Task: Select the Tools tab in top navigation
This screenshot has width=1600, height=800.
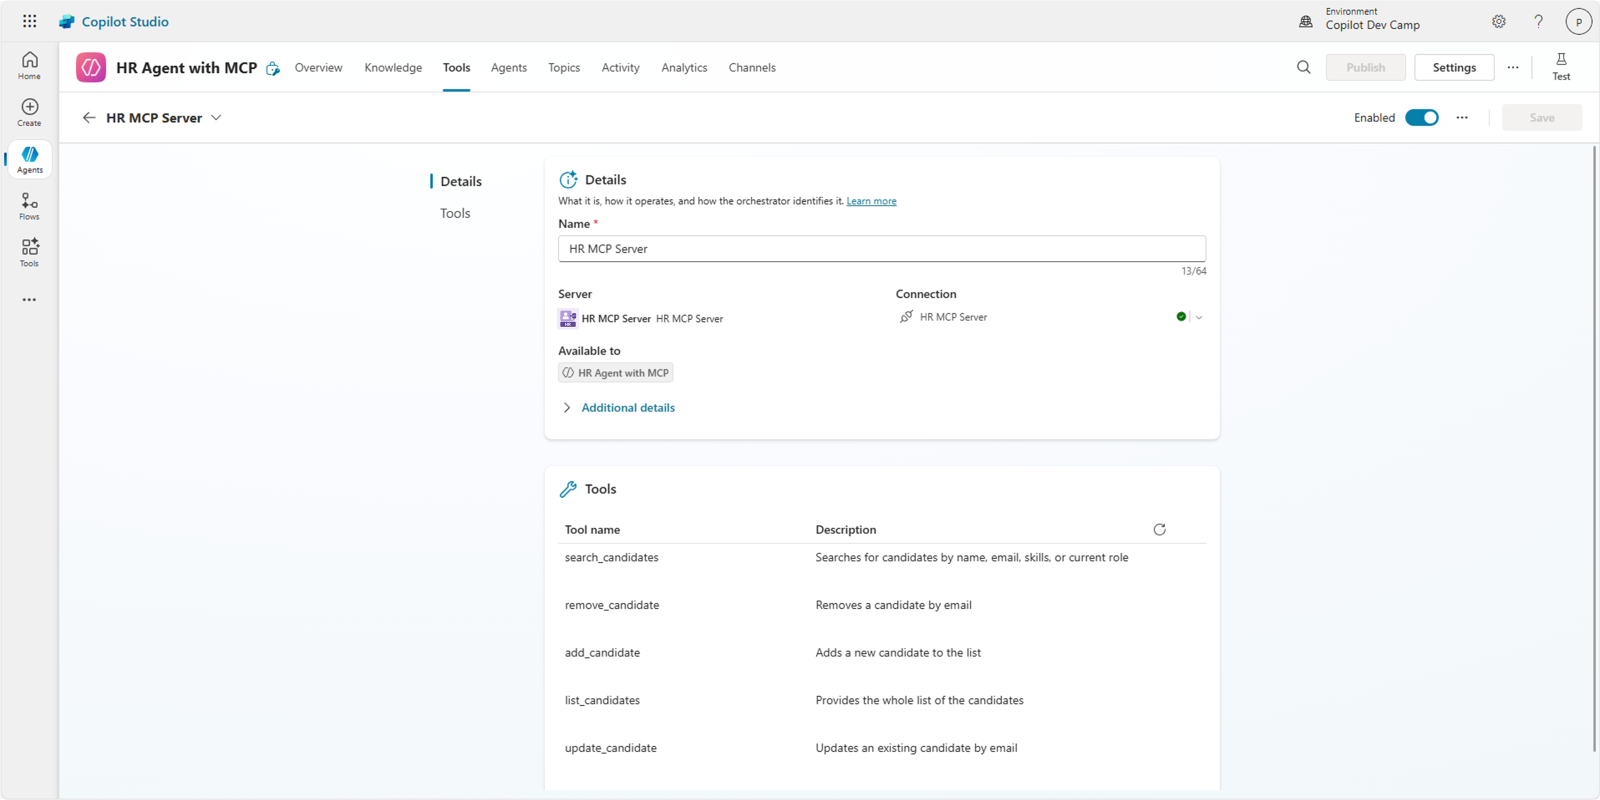Action: click(456, 67)
